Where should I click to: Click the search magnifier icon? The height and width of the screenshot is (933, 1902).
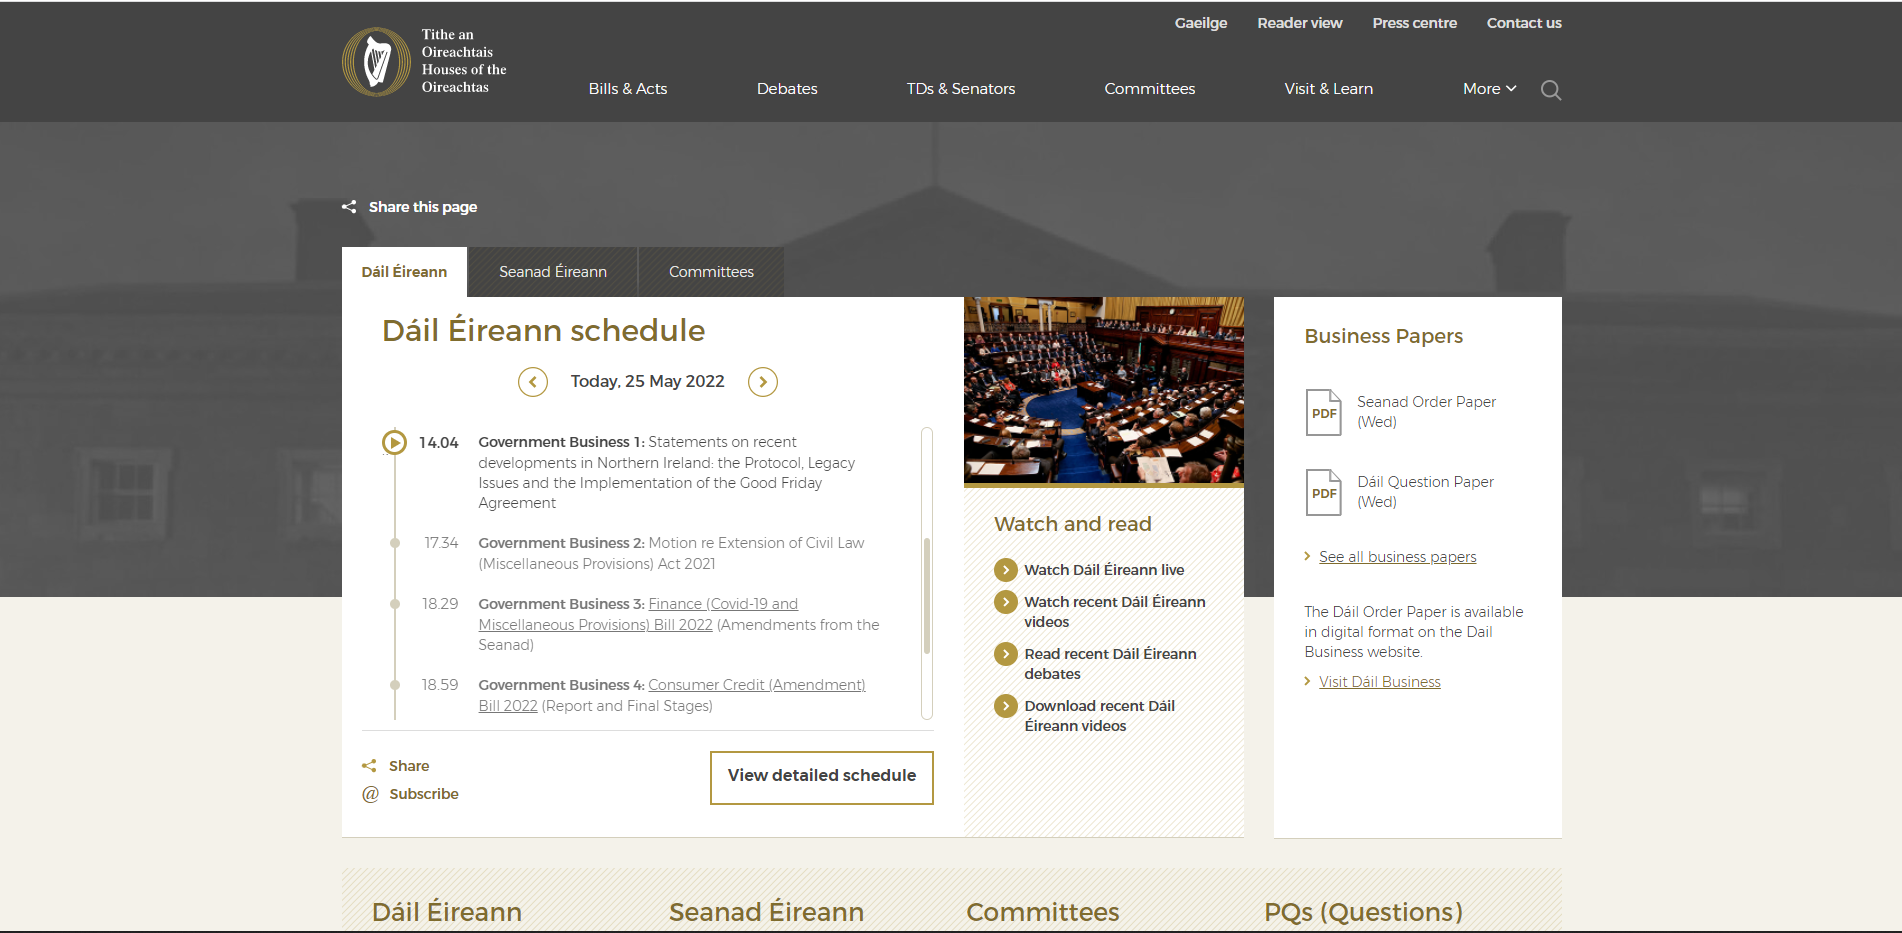tap(1550, 90)
